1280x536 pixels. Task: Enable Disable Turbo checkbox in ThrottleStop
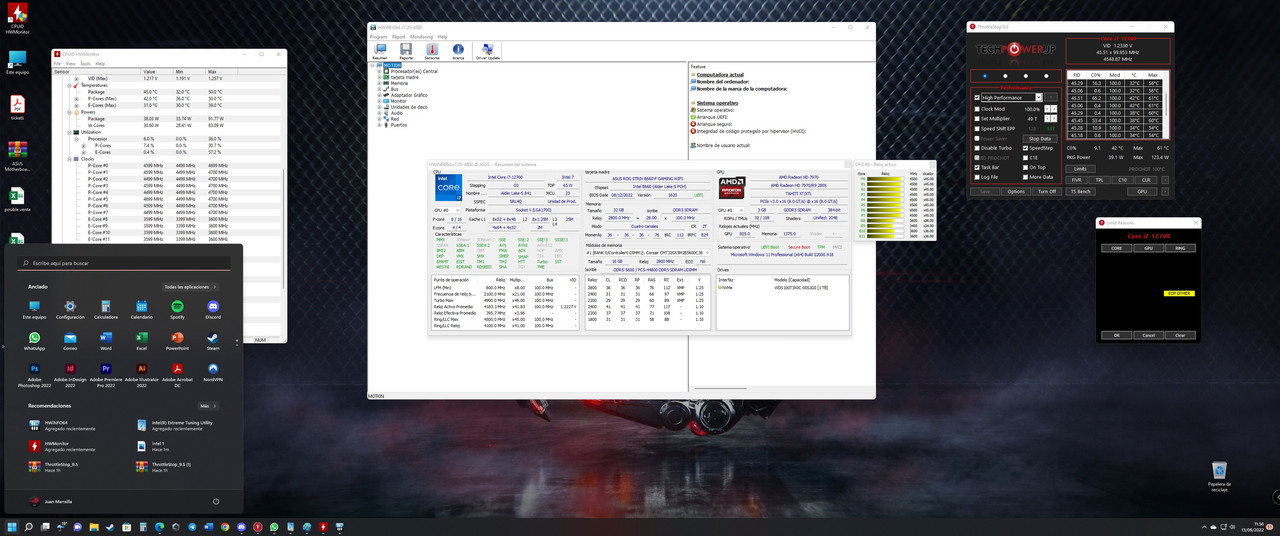point(977,148)
